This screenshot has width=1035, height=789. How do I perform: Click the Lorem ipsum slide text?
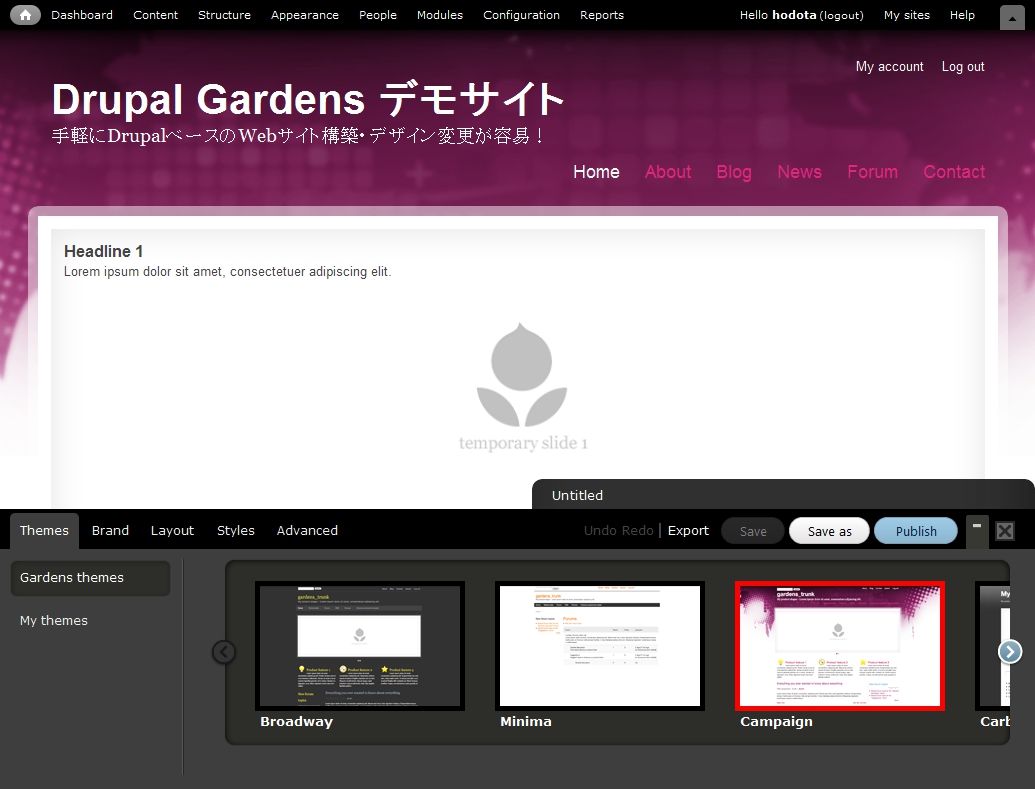coord(227,272)
